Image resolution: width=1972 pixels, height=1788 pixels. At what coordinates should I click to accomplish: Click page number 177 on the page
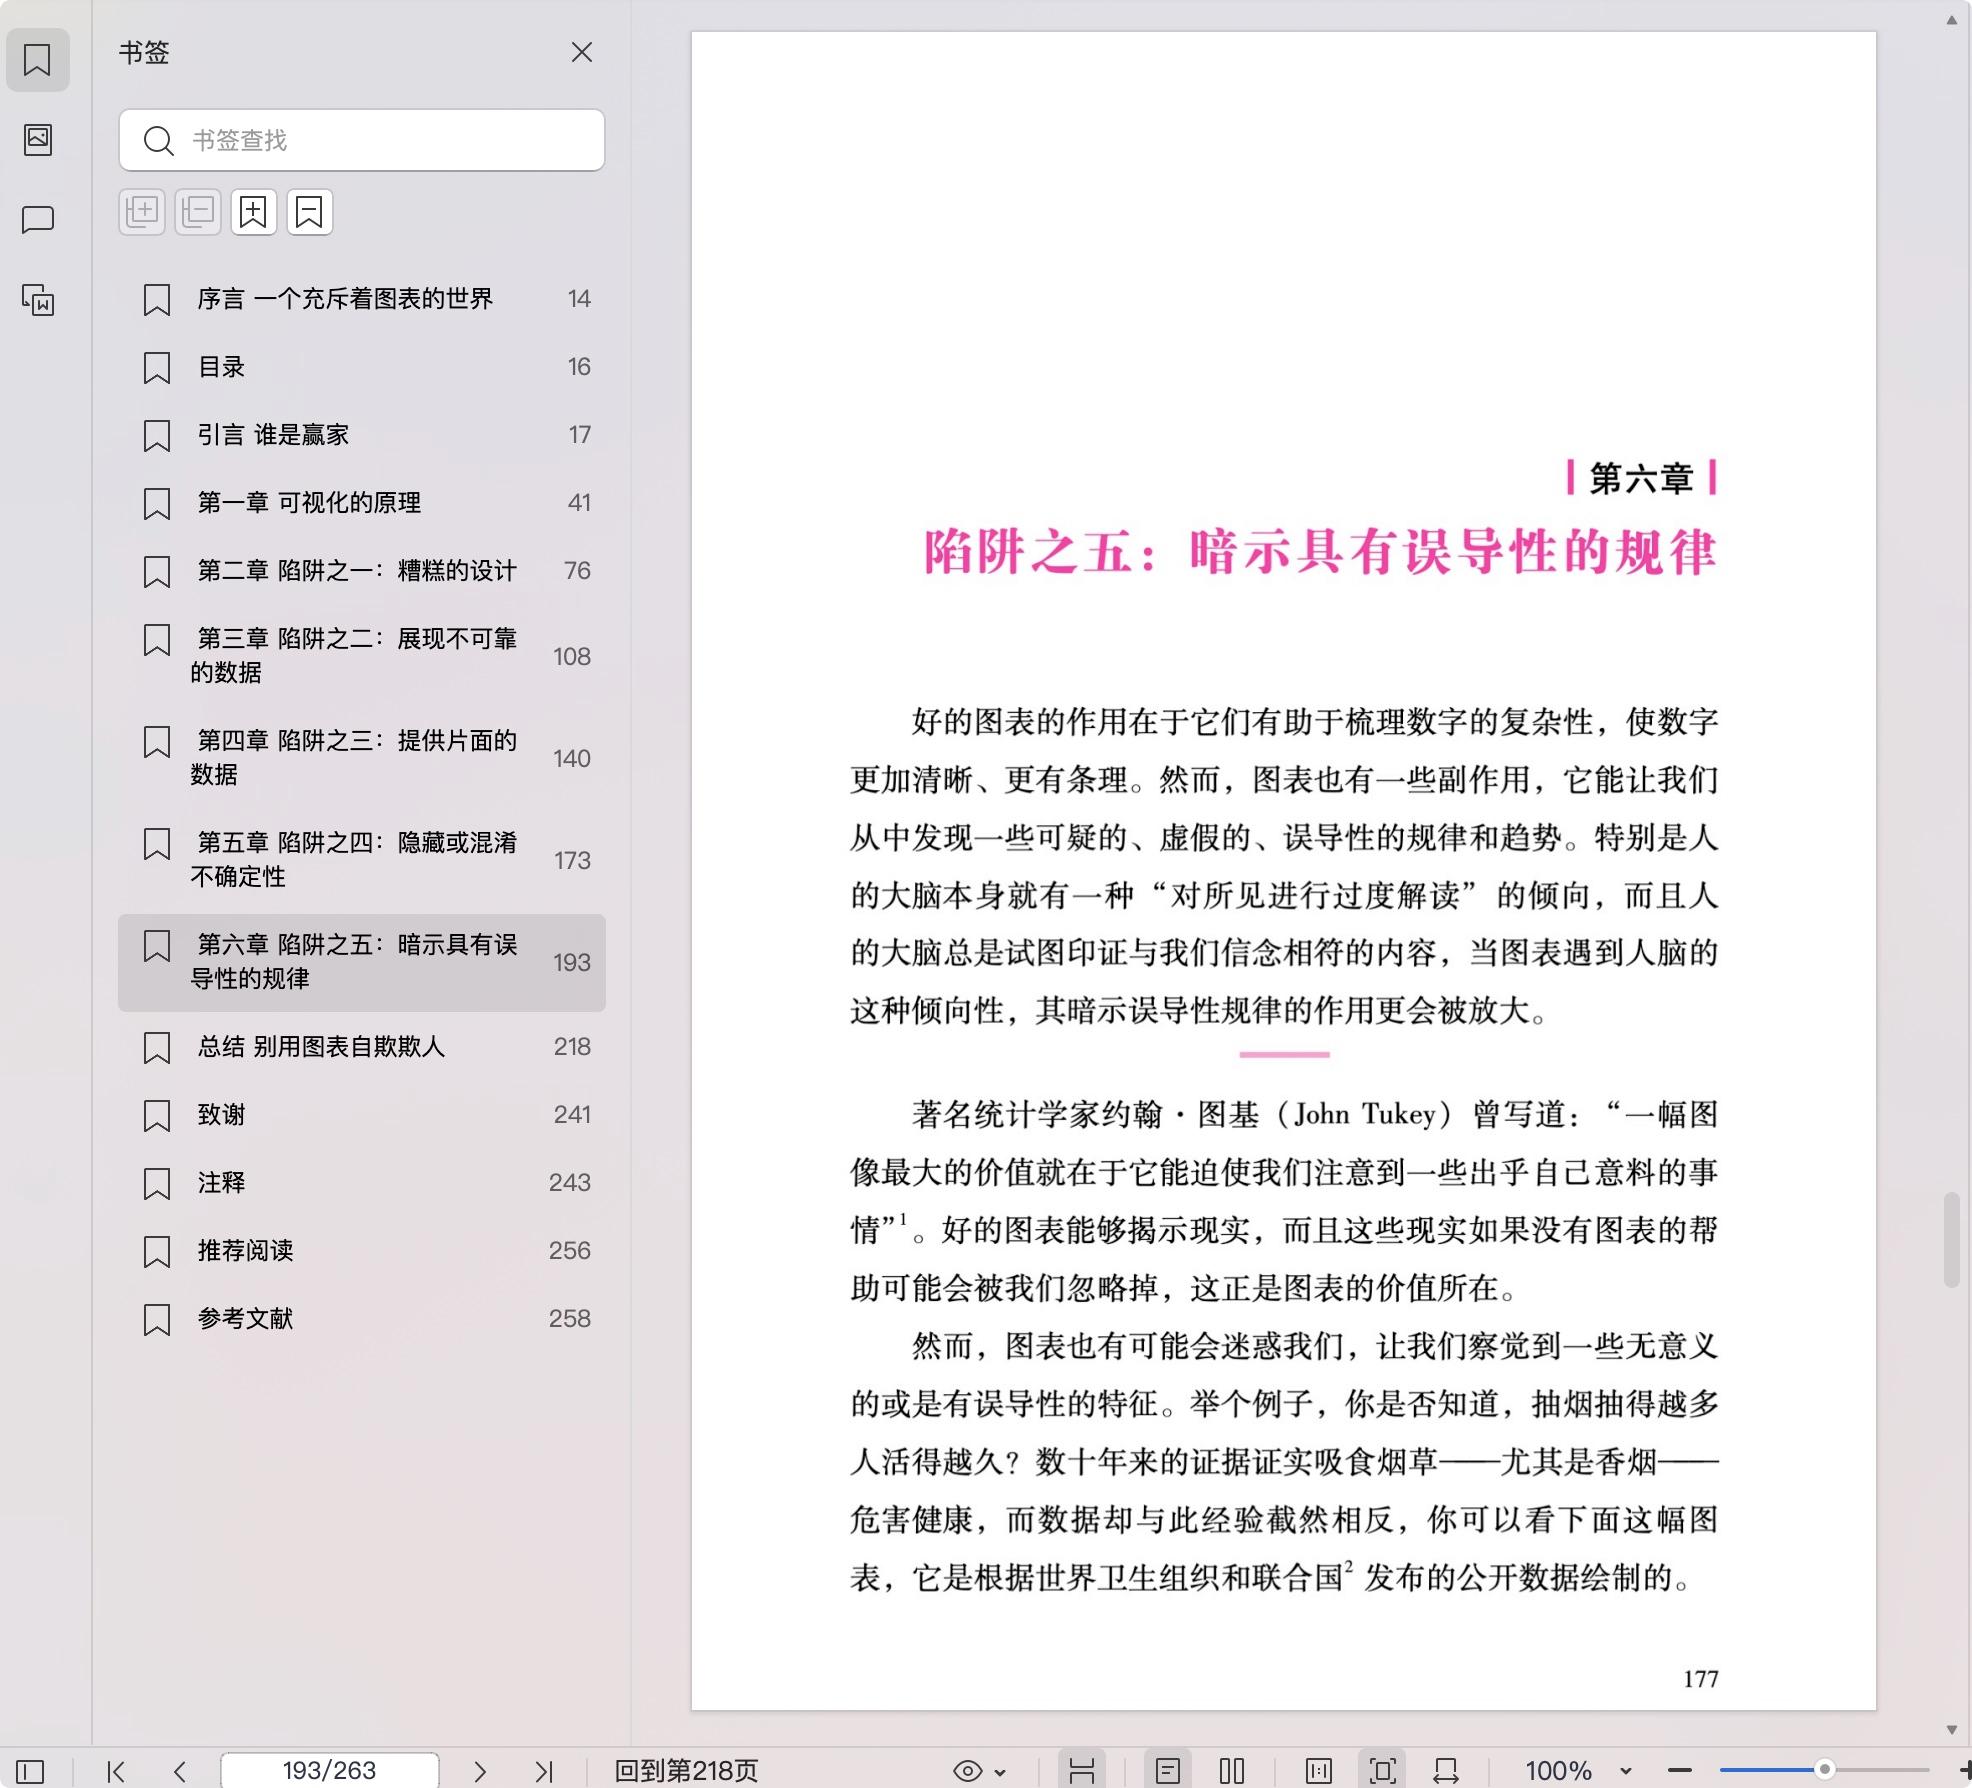(x=1700, y=1679)
